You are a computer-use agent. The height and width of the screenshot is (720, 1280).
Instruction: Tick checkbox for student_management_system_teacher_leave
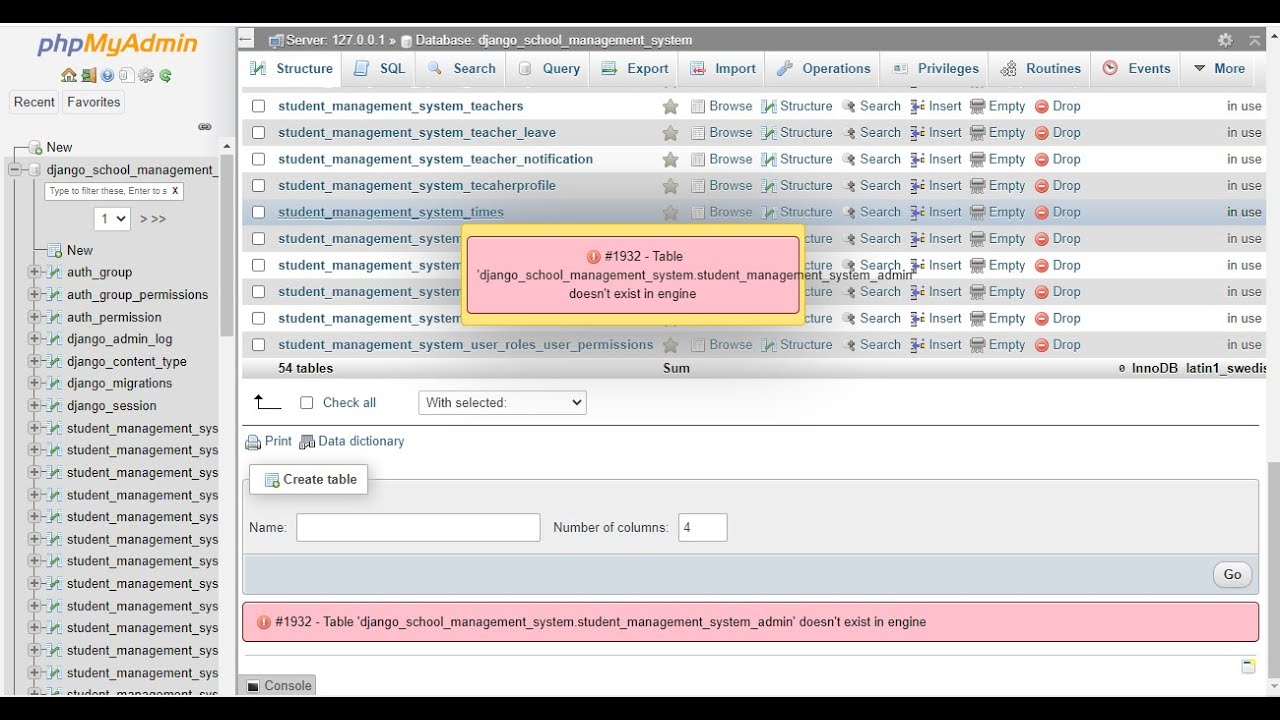259,133
